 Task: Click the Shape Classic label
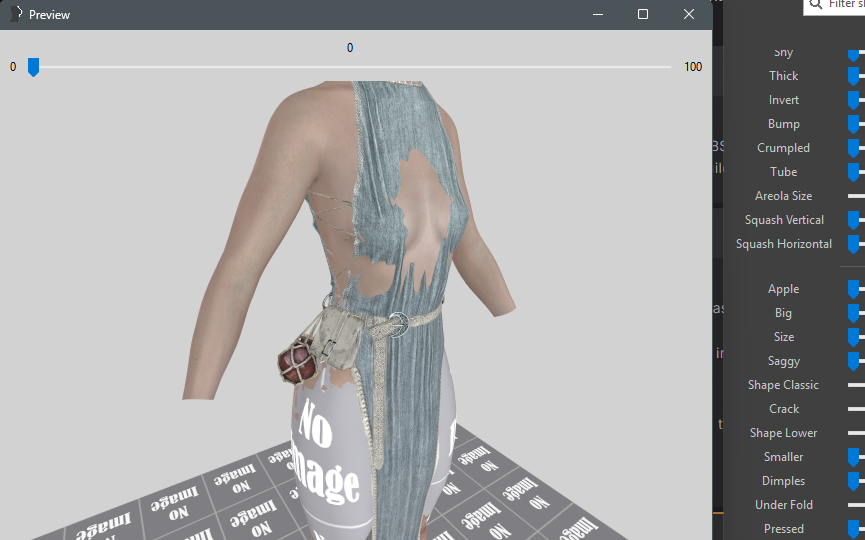tap(783, 385)
